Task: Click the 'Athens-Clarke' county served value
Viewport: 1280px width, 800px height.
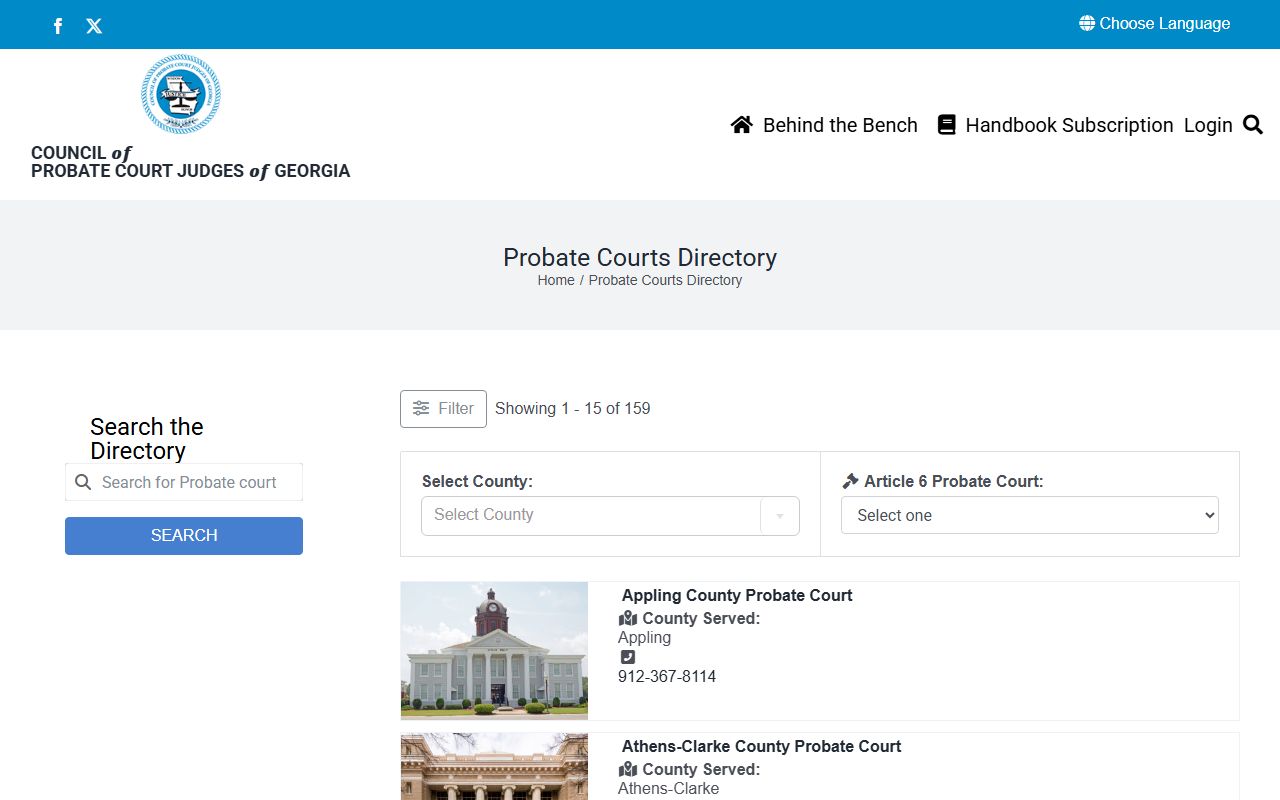Action: coord(669,788)
